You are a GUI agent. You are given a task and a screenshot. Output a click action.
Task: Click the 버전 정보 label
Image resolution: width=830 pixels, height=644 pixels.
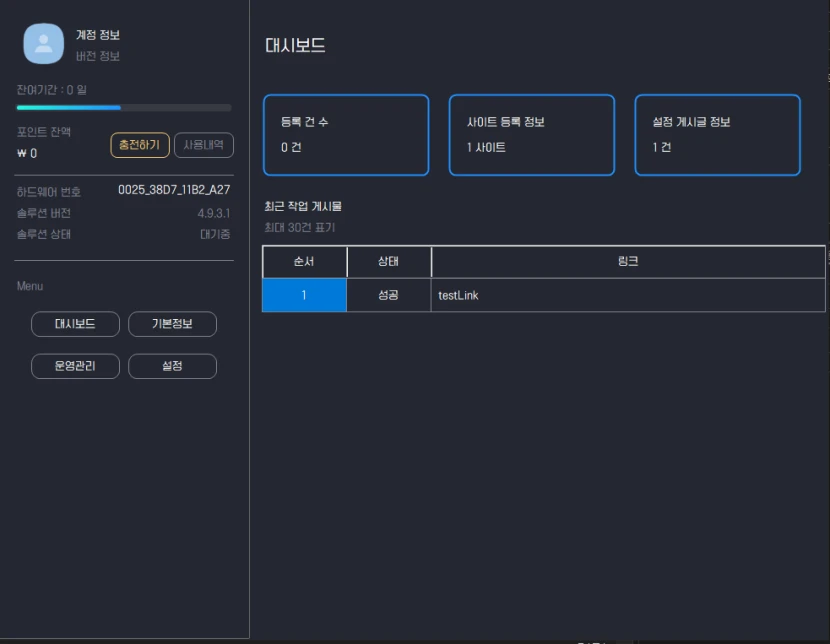click(98, 57)
